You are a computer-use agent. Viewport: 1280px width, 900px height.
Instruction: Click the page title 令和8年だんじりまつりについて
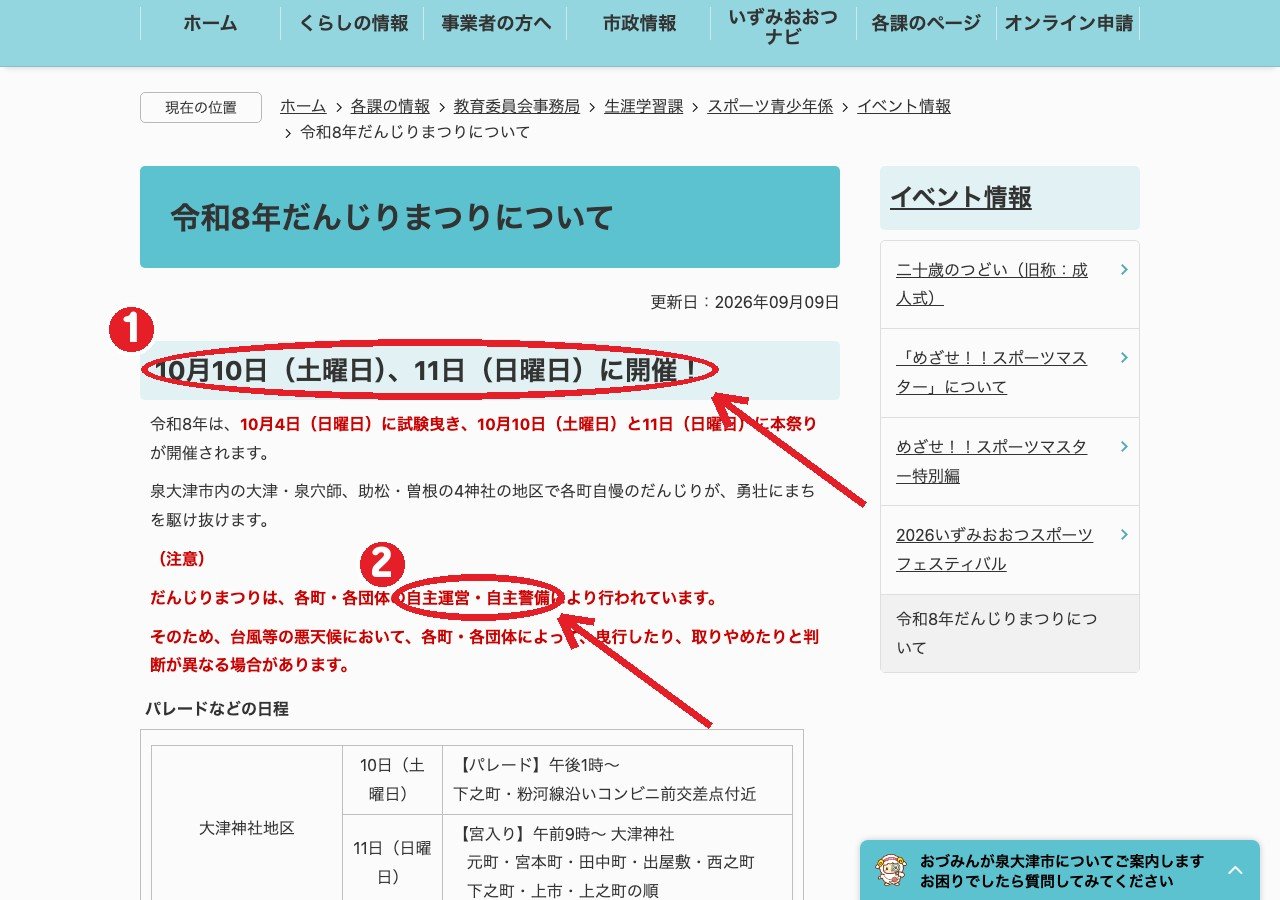pos(391,217)
